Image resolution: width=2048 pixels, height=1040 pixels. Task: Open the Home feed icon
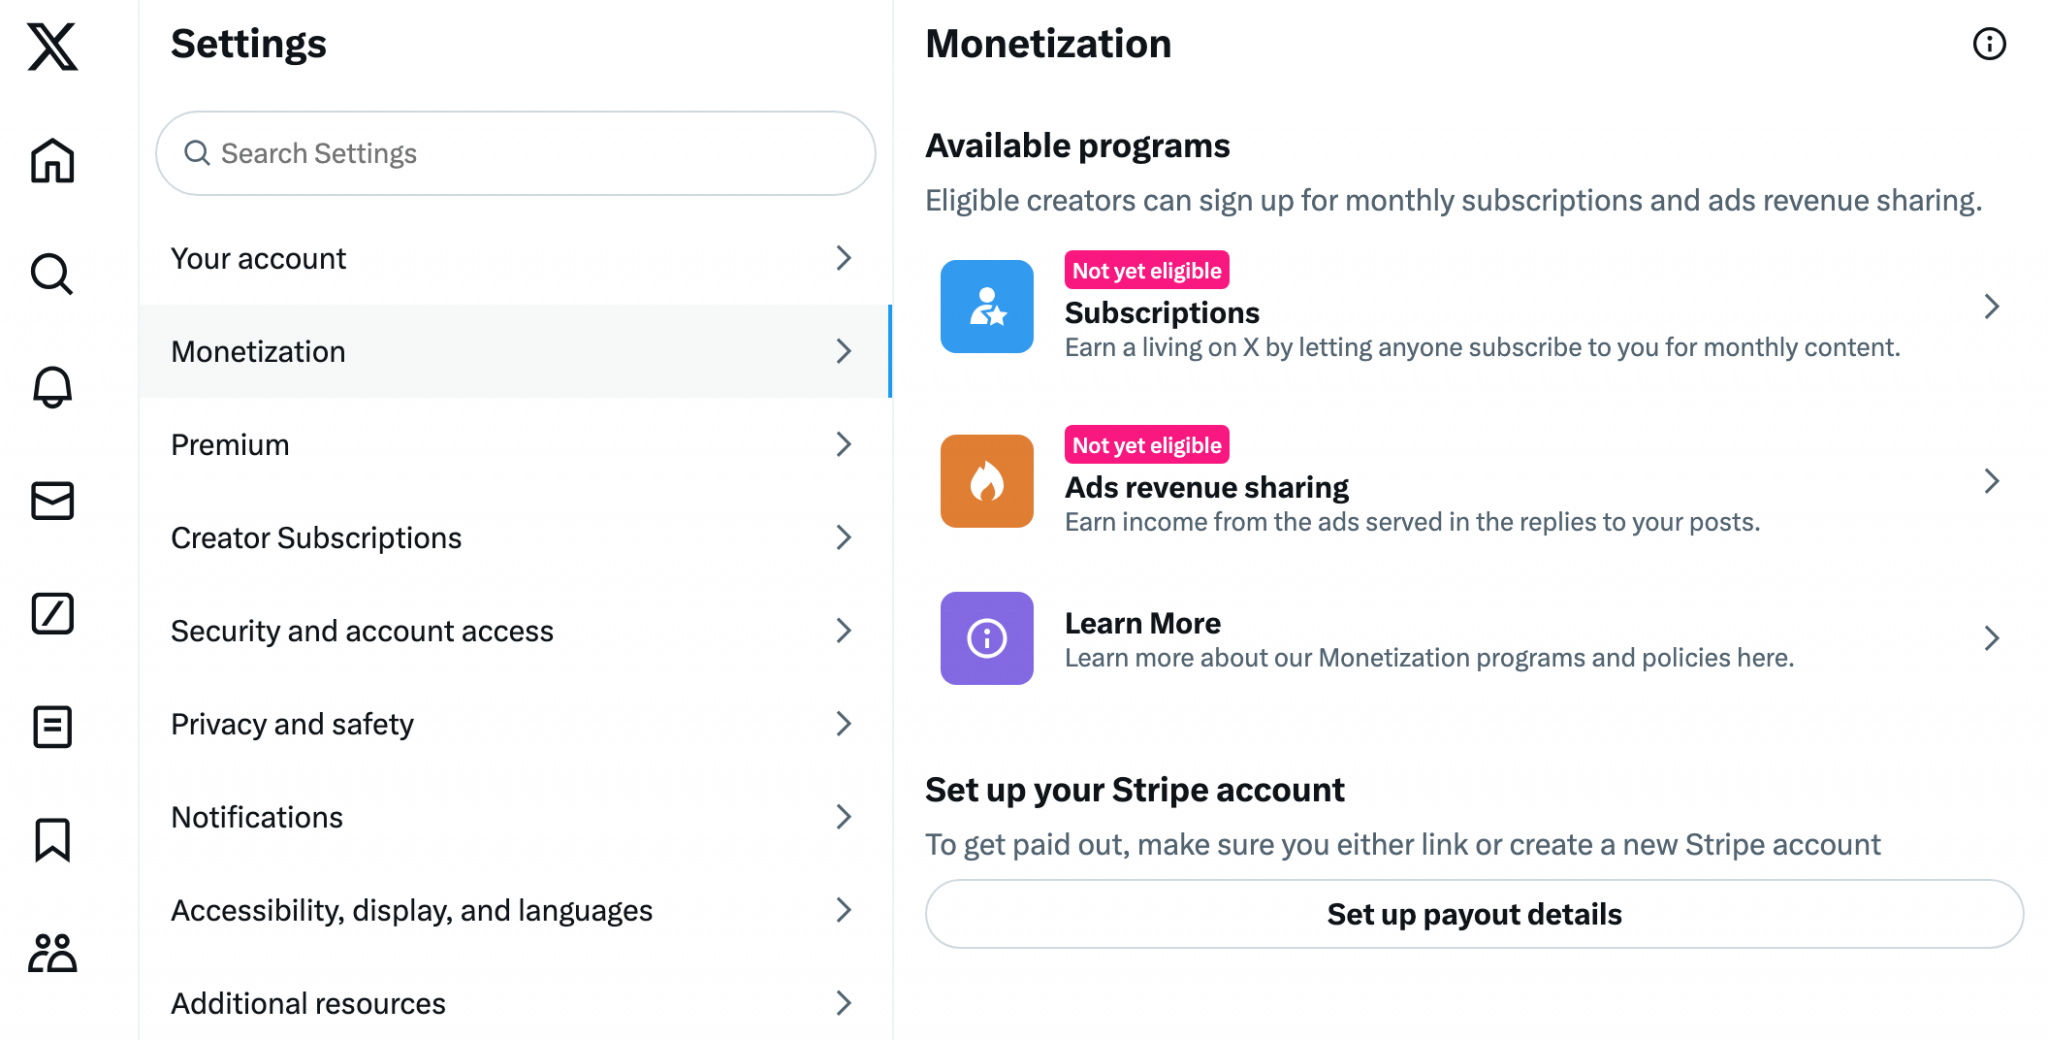coord(51,161)
